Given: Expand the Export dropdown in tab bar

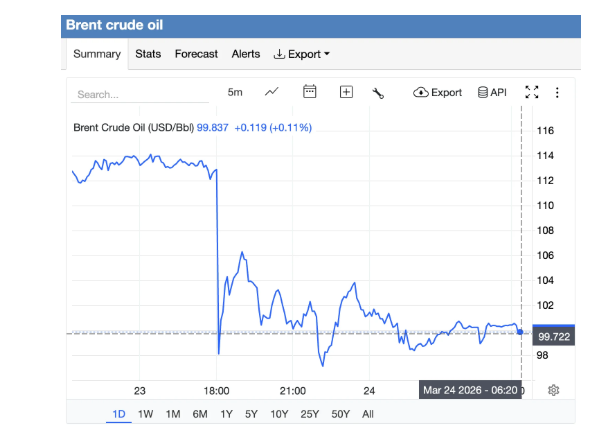Looking at the screenshot, I should [302, 54].
